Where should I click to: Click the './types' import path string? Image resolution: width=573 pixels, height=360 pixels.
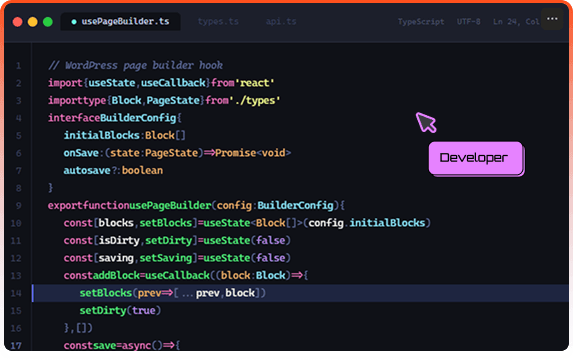255,101
